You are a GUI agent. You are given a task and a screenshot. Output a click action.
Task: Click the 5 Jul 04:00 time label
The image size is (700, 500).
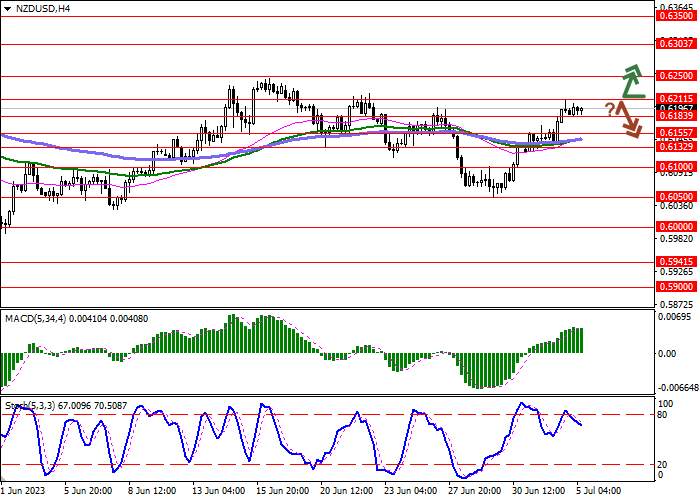click(x=599, y=491)
